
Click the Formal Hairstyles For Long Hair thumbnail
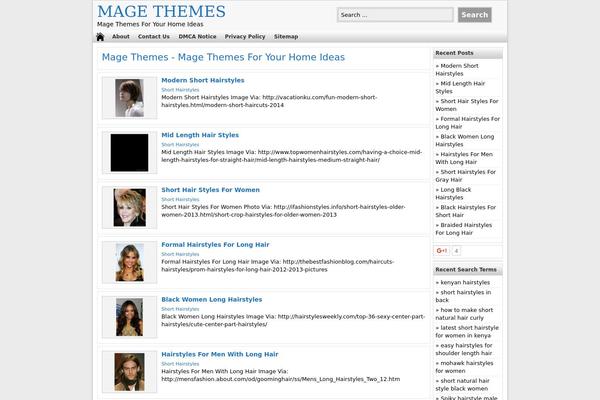[129, 262]
